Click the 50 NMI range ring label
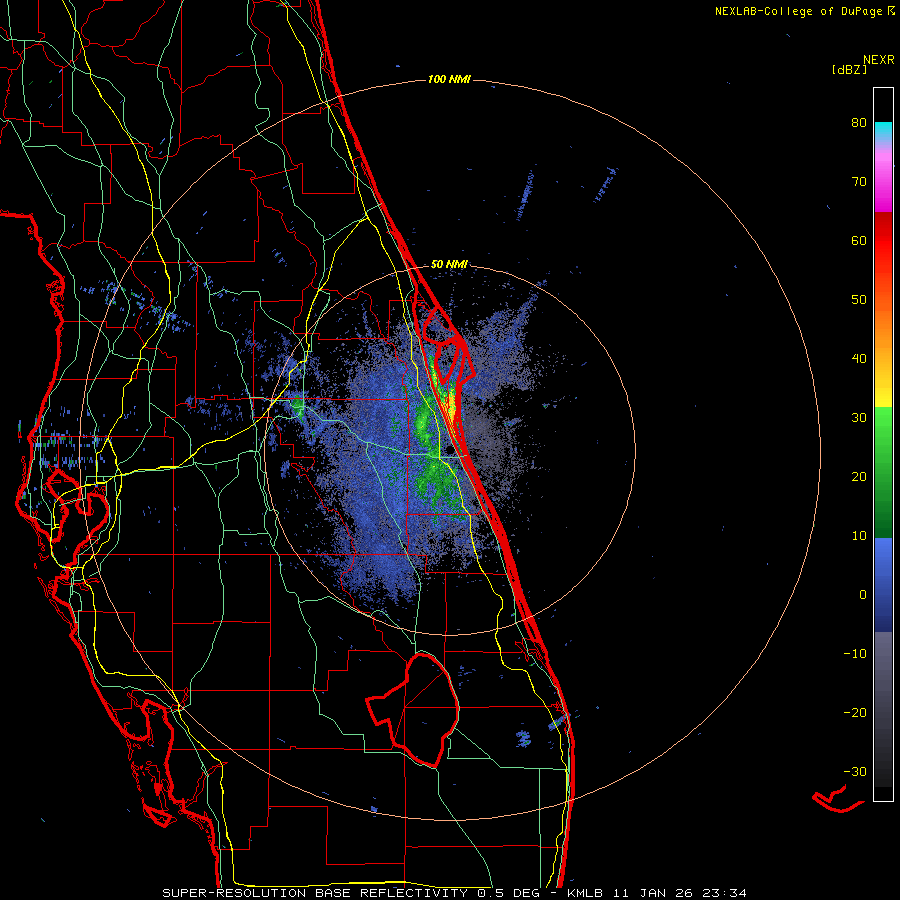900x900 pixels. [449, 265]
